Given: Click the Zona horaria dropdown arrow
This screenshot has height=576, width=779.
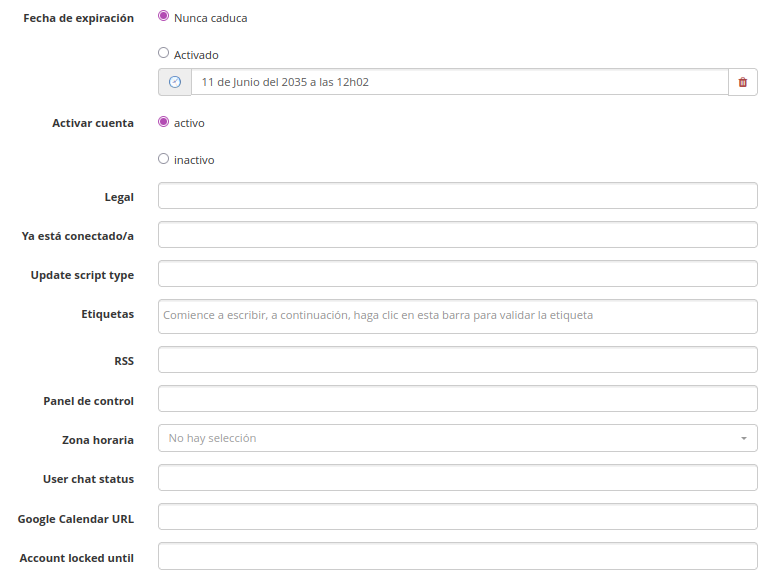Looking at the screenshot, I should click(x=743, y=439).
